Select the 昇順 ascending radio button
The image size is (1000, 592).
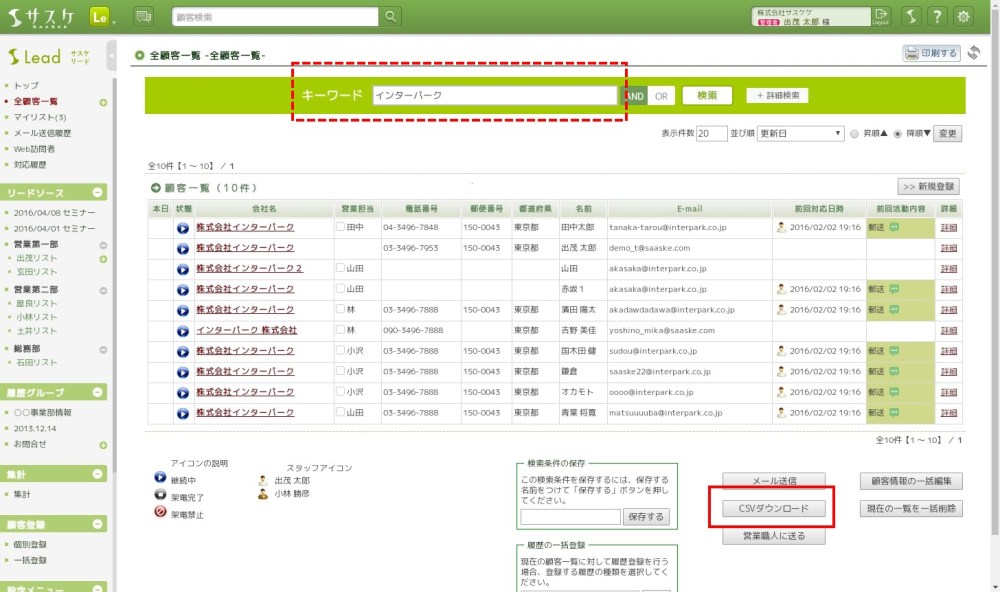click(854, 133)
